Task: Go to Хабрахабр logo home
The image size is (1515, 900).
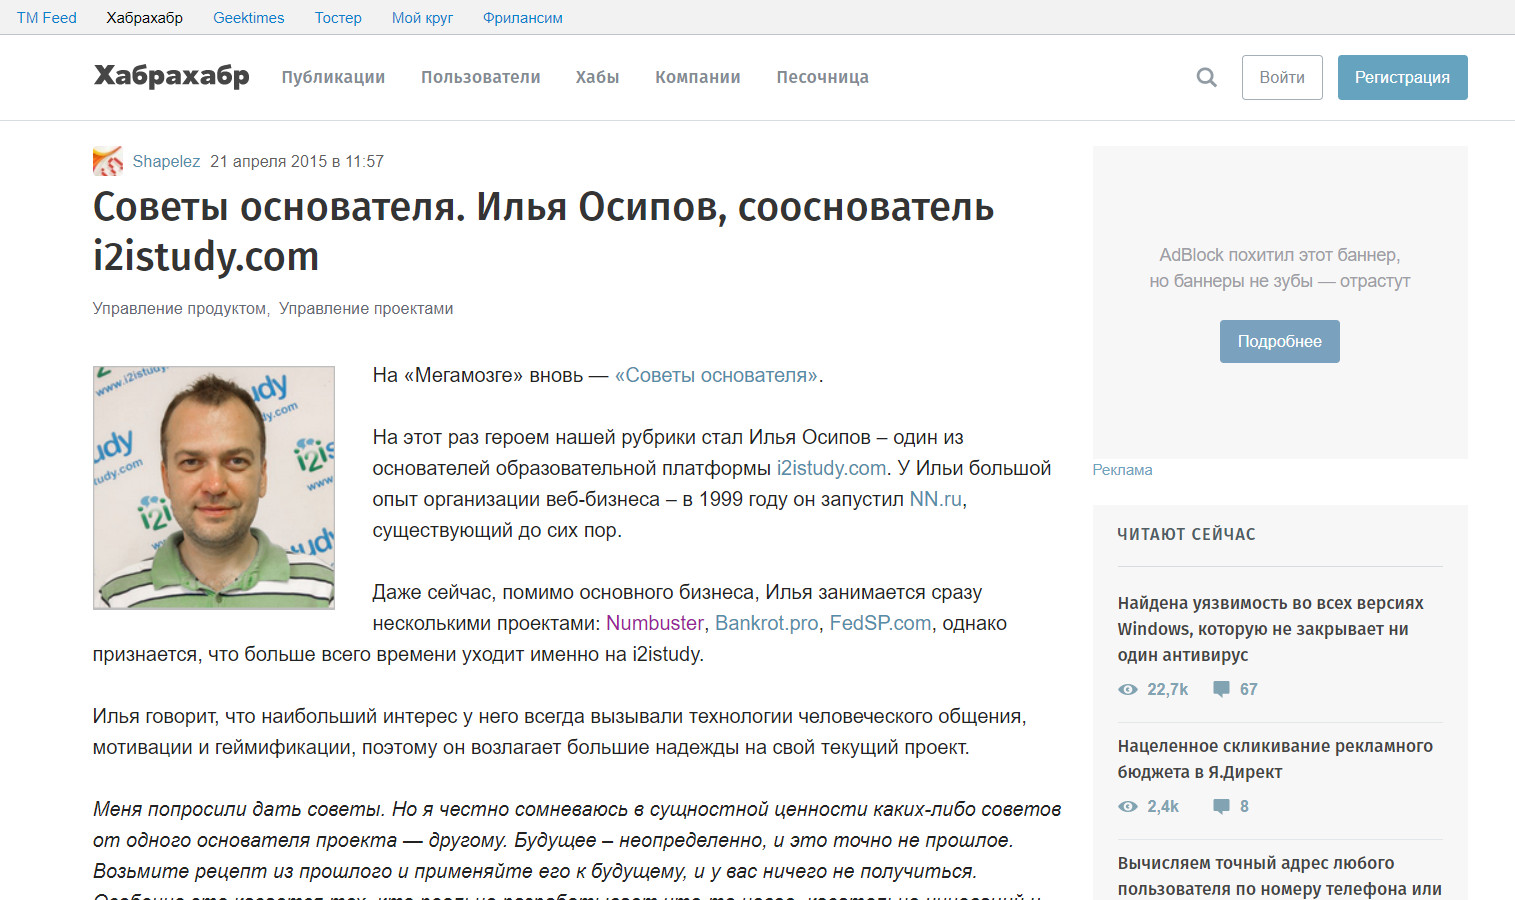Action: point(171,76)
